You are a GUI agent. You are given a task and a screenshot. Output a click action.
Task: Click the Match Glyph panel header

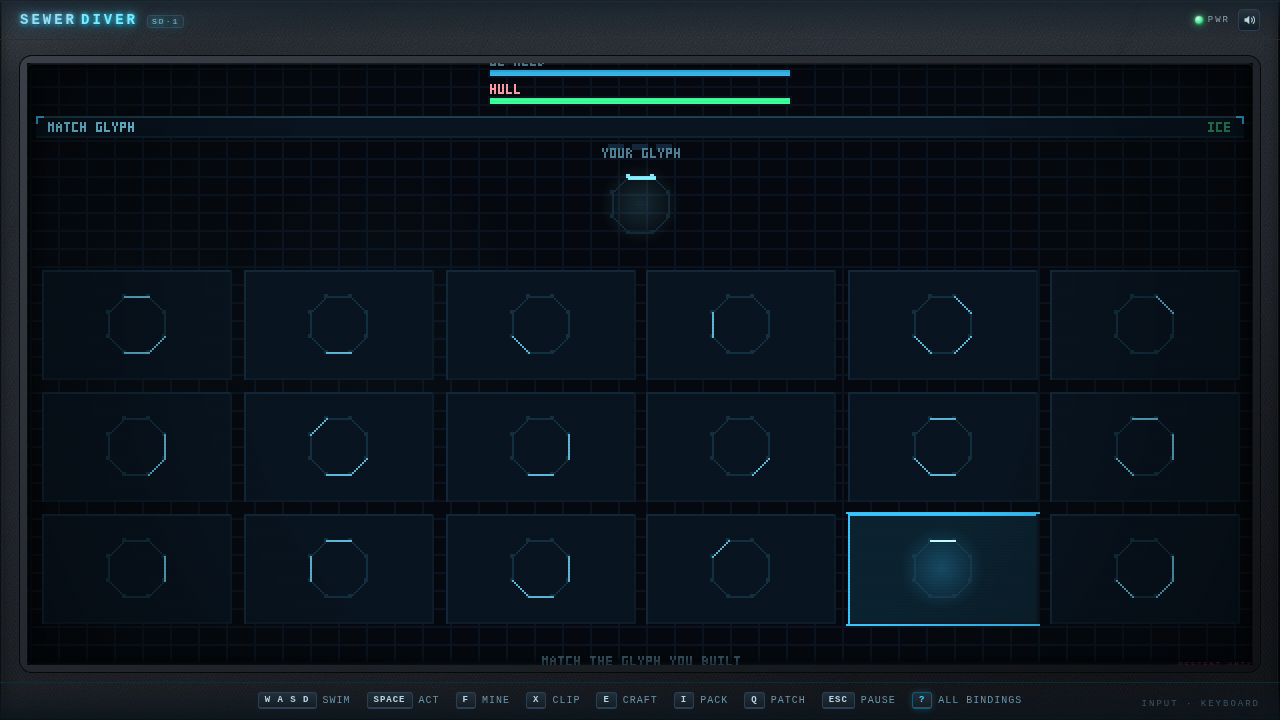click(x=640, y=127)
